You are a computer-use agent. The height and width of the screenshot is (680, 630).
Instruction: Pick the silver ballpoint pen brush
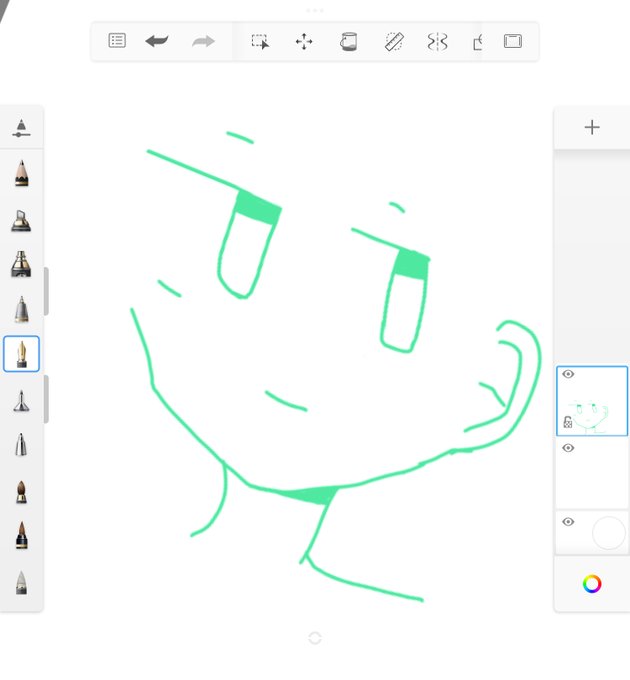pos(21,445)
